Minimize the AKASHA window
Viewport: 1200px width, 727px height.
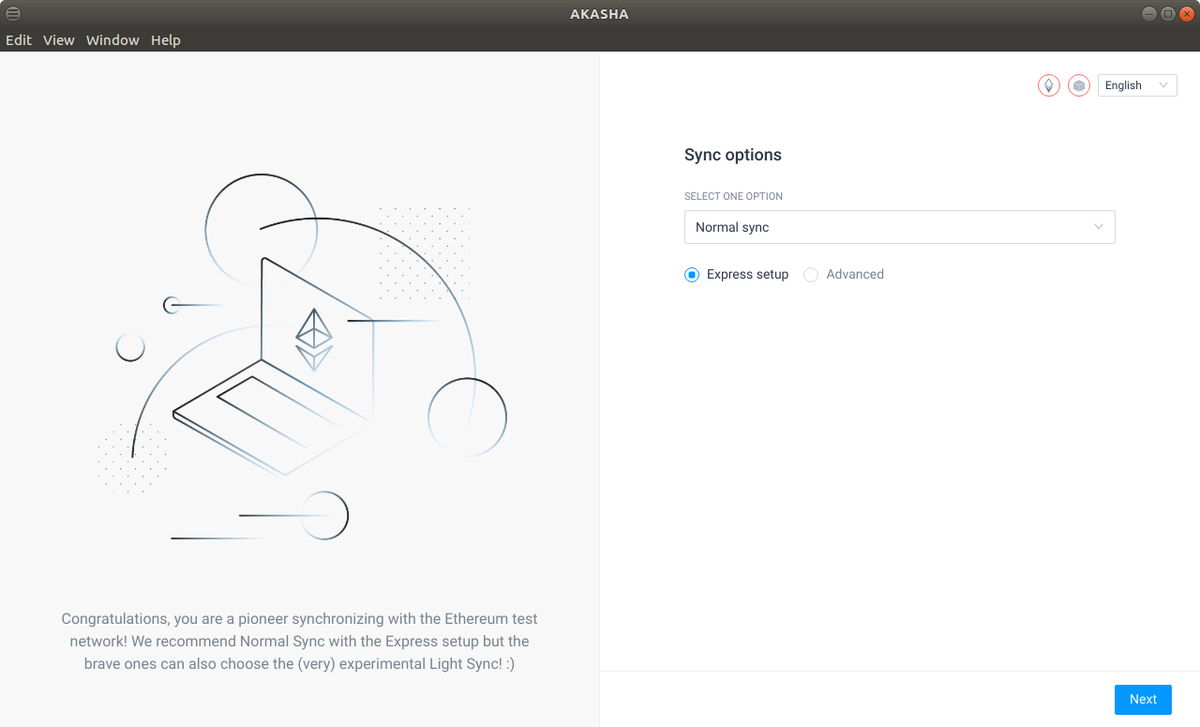pyautogui.click(x=1148, y=13)
